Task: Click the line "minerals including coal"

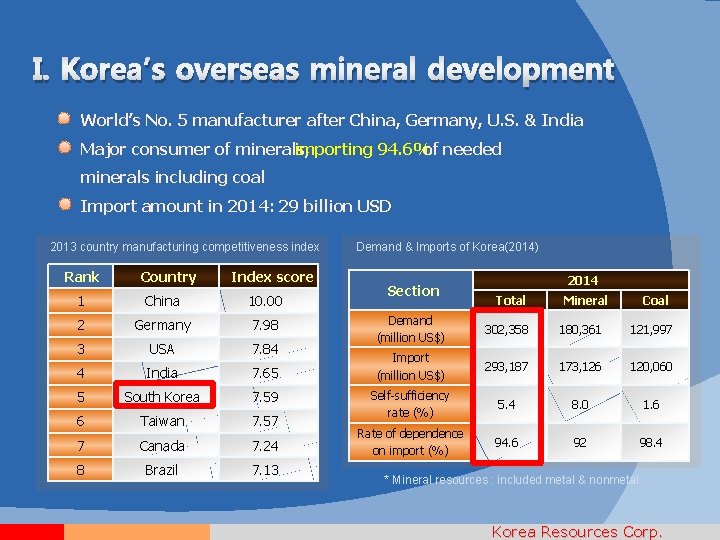Action: (172, 177)
